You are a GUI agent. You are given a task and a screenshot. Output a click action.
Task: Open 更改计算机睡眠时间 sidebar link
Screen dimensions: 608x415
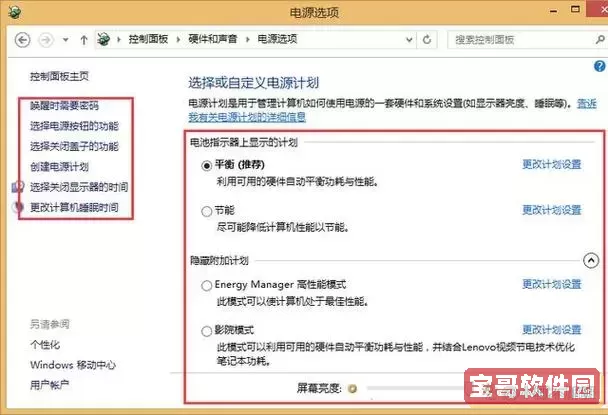click(x=74, y=208)
